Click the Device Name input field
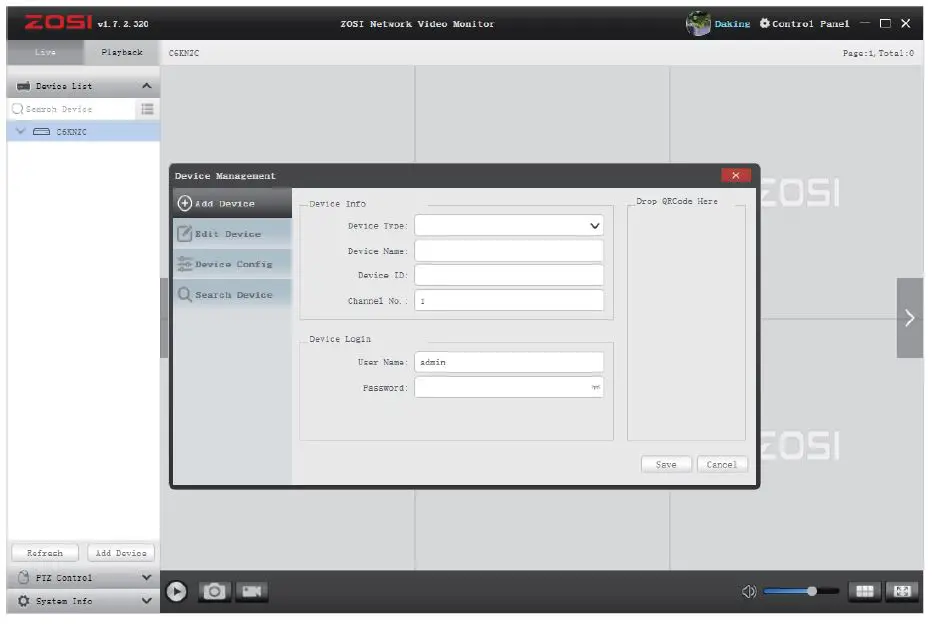This screenshot has height=625, width=938. 509,251
